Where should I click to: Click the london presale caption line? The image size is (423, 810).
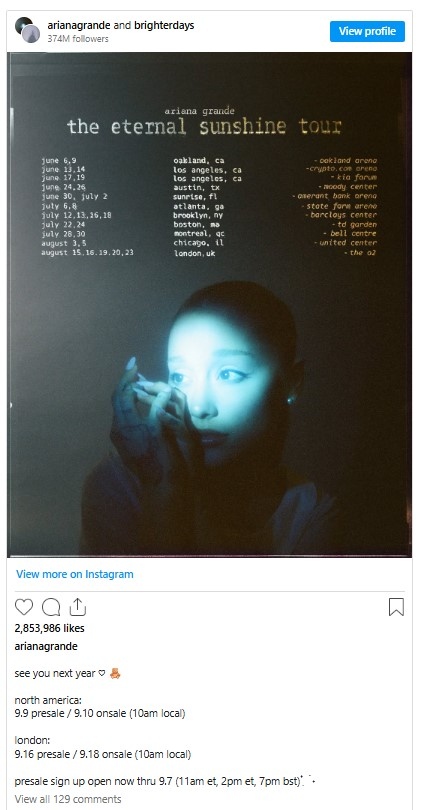click(x=103, y=754)
